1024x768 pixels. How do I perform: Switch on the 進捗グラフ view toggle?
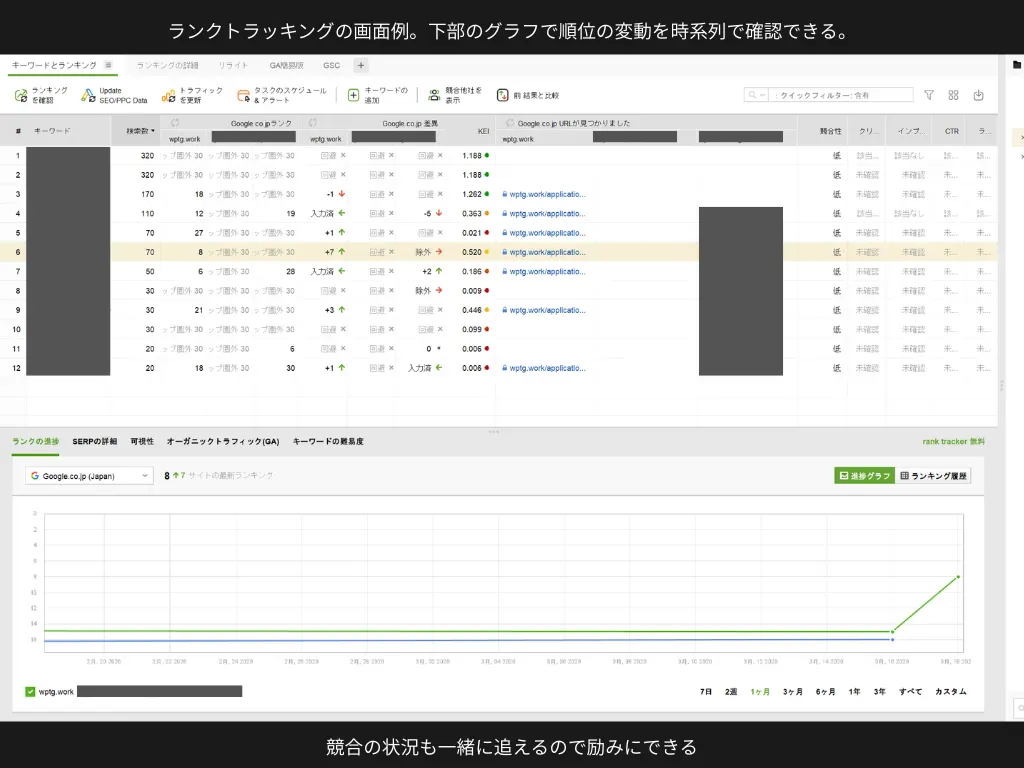(x=864, y=476)
